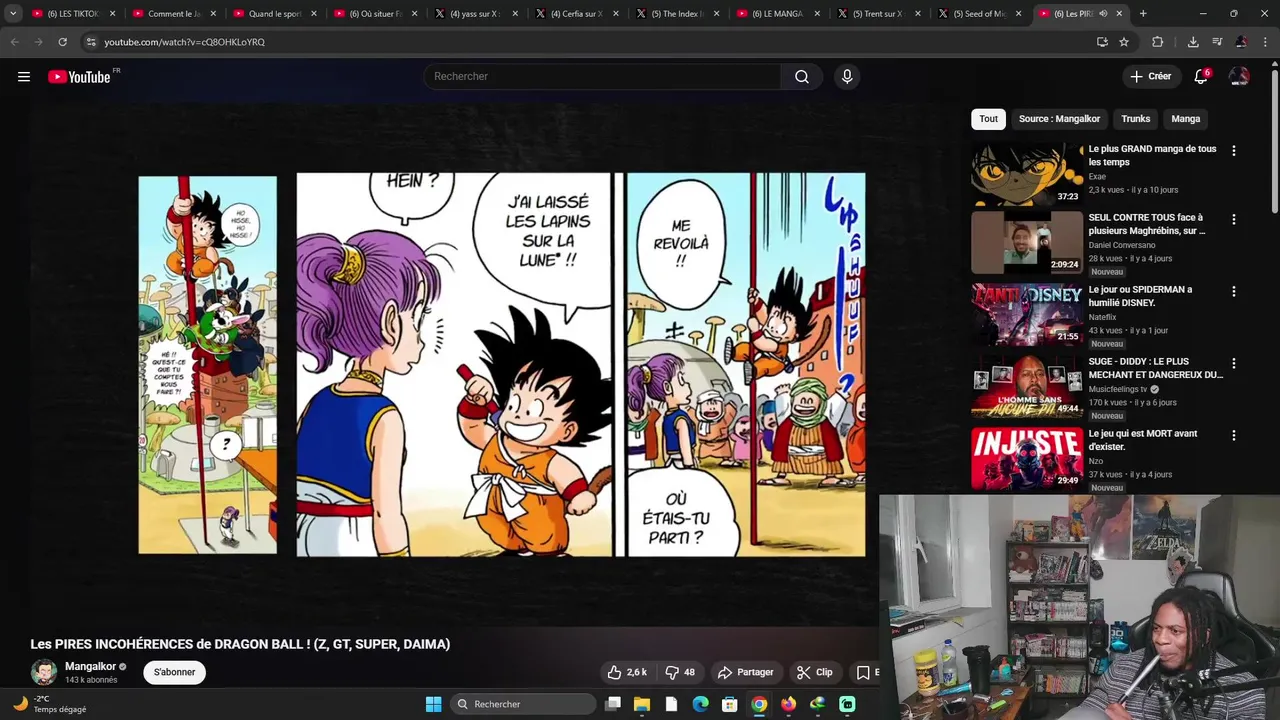Image resolution: width=1280 pixels, height=720 pixels.
Task: Dislike the video showing 48
Action: click(x=680, y=672)
